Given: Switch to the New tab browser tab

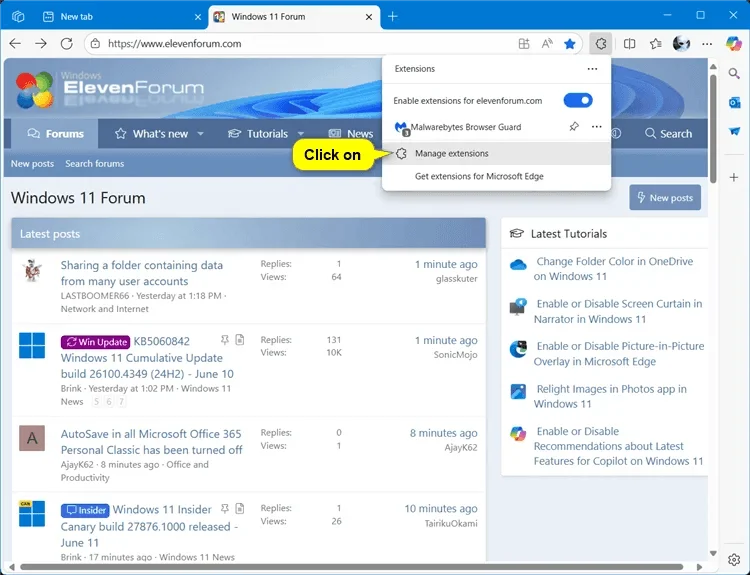Looking at the screenshot, I should [x=122, y=17].
